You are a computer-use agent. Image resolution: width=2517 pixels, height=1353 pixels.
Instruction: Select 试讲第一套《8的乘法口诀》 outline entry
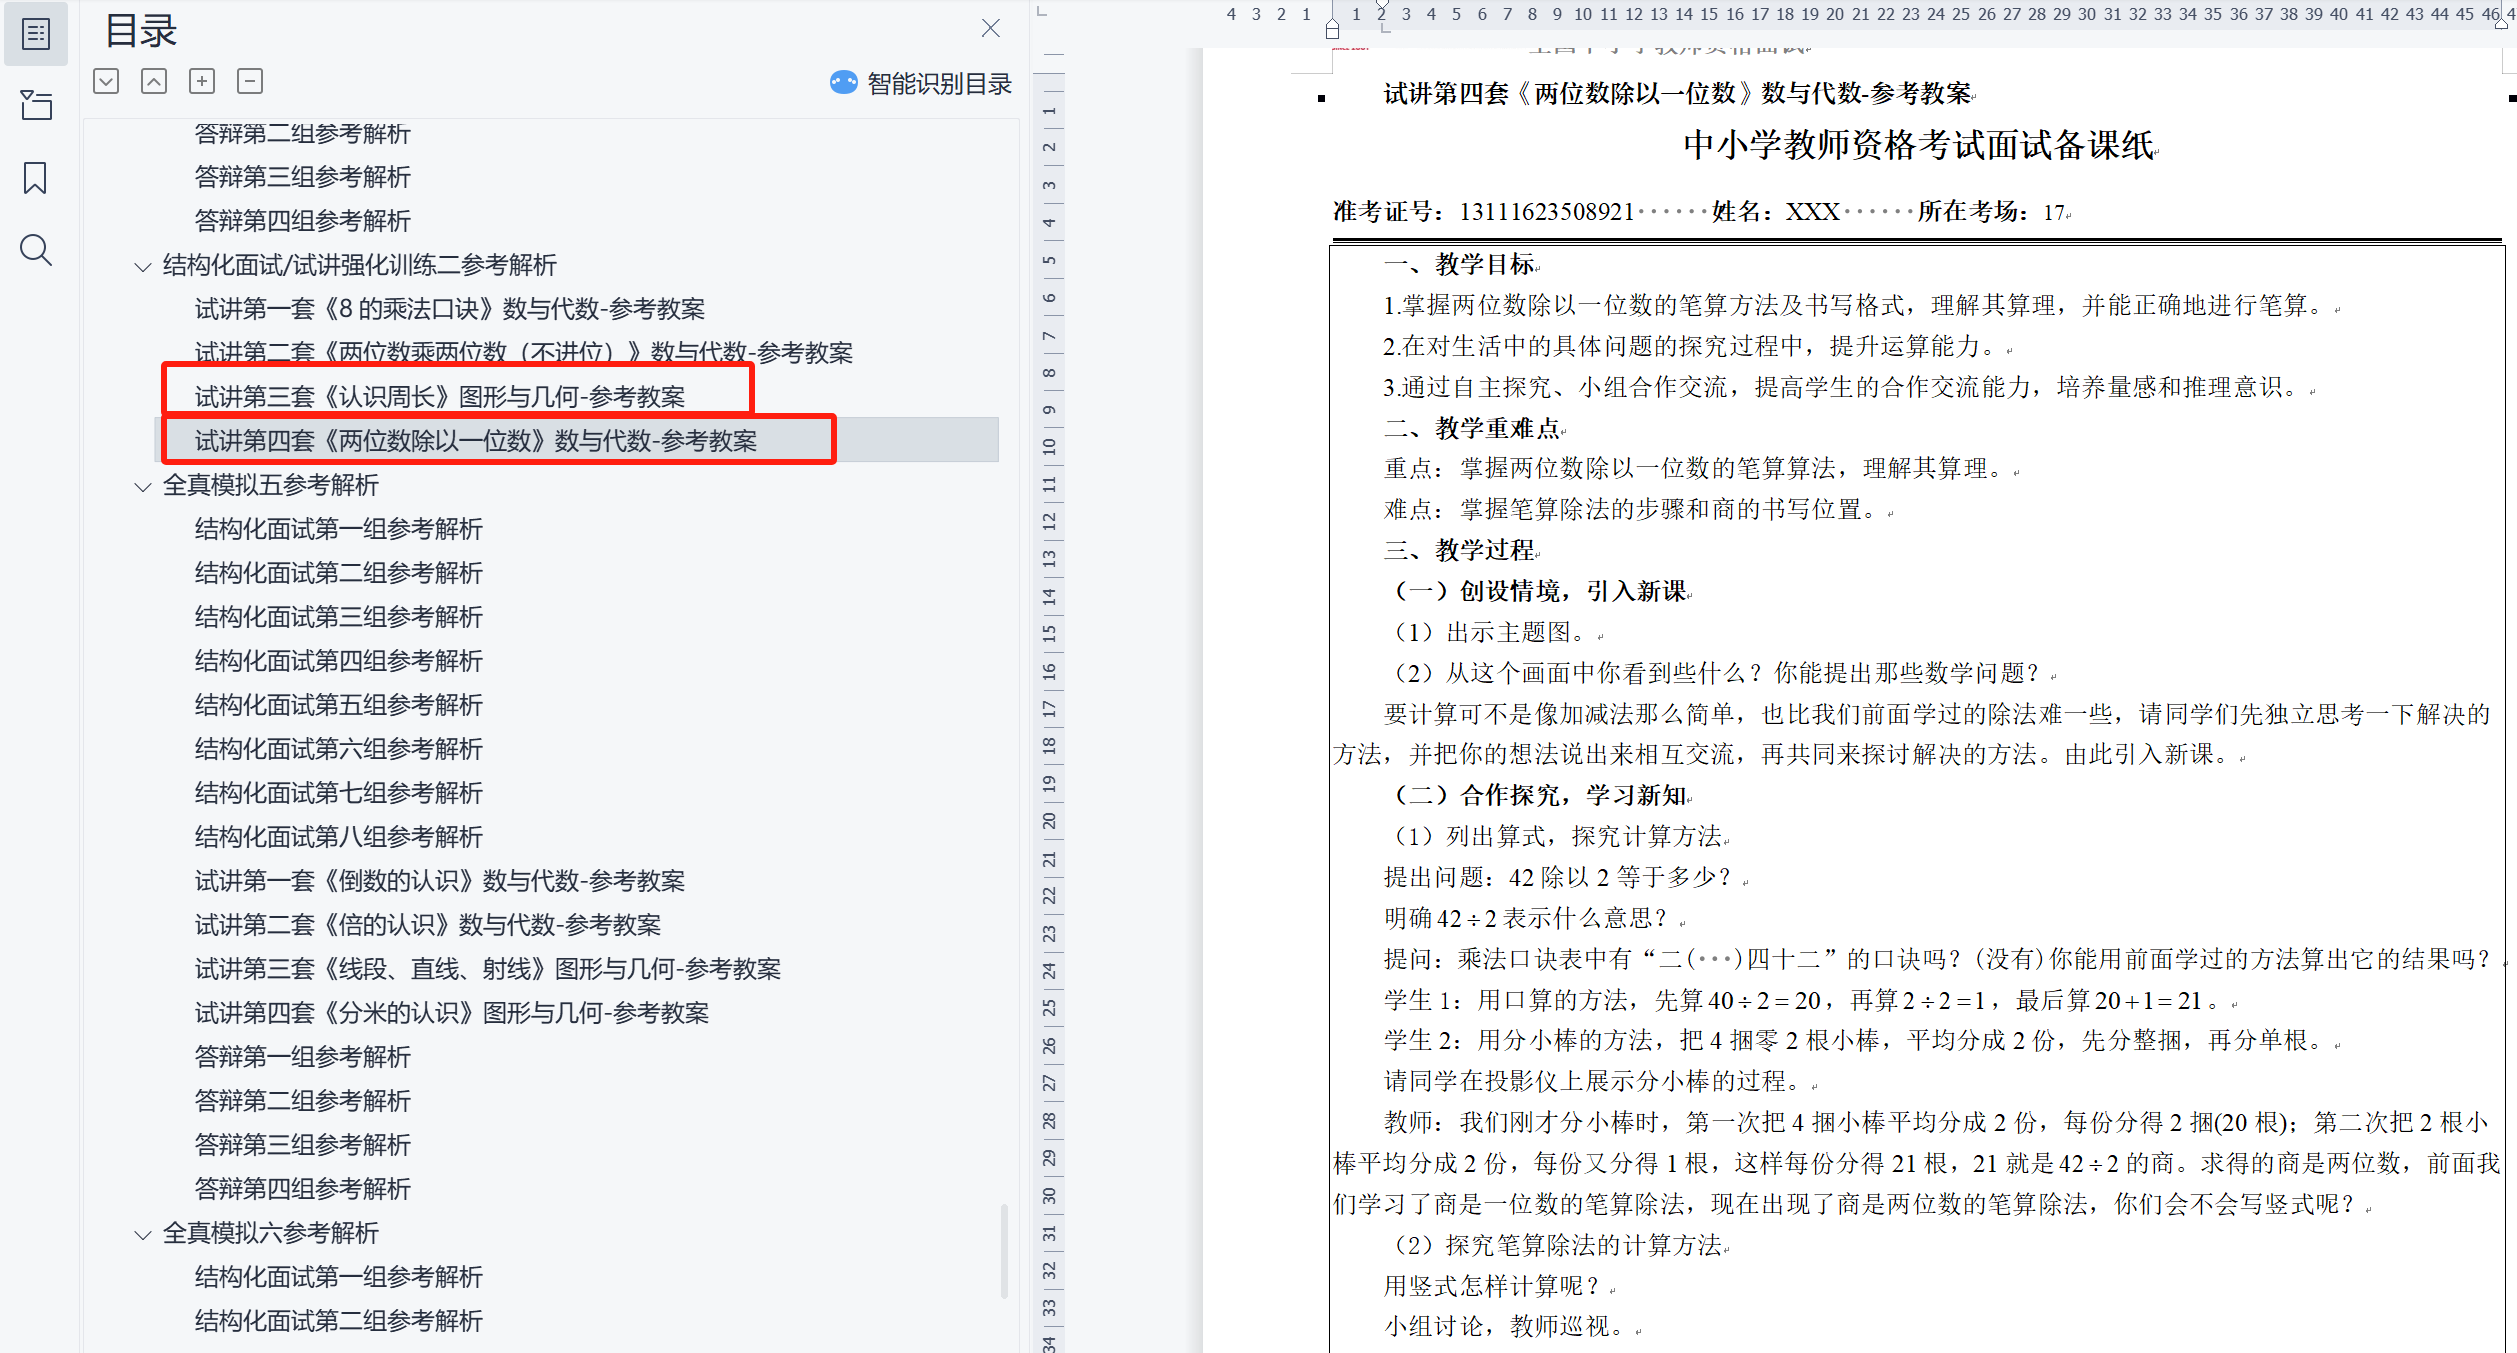pos(449,309)
